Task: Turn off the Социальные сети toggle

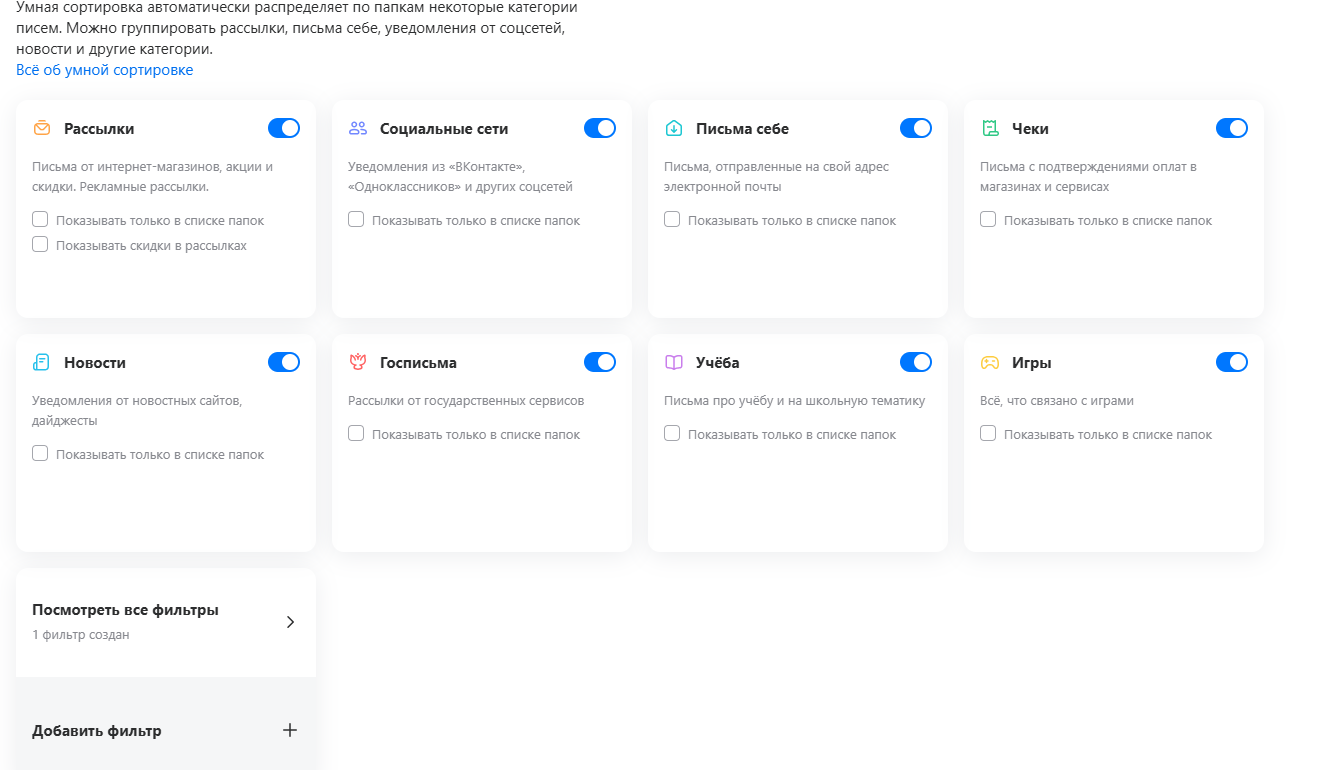Action: click(600, 128)
